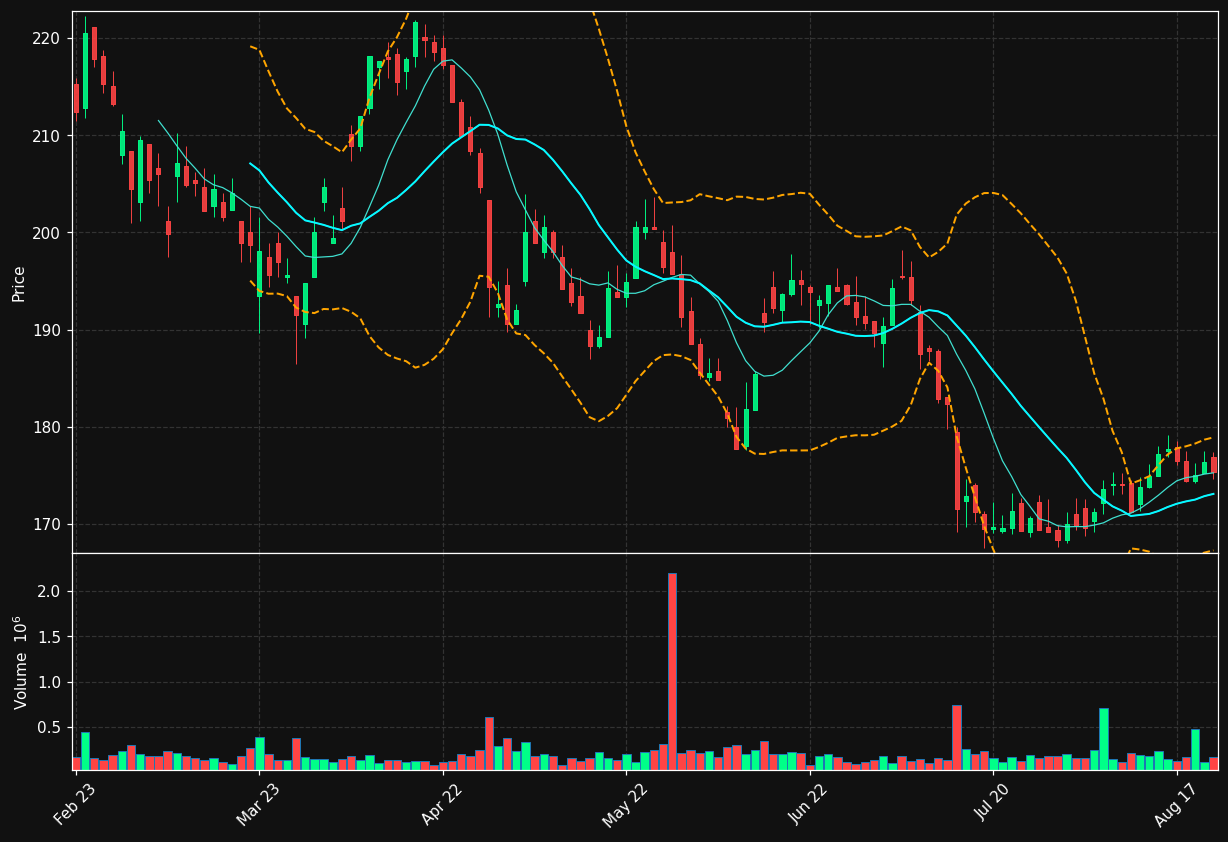Click the 'Price' y-axis label
The height and width of the screenshot is (842, 1228).
click(19, 283)
